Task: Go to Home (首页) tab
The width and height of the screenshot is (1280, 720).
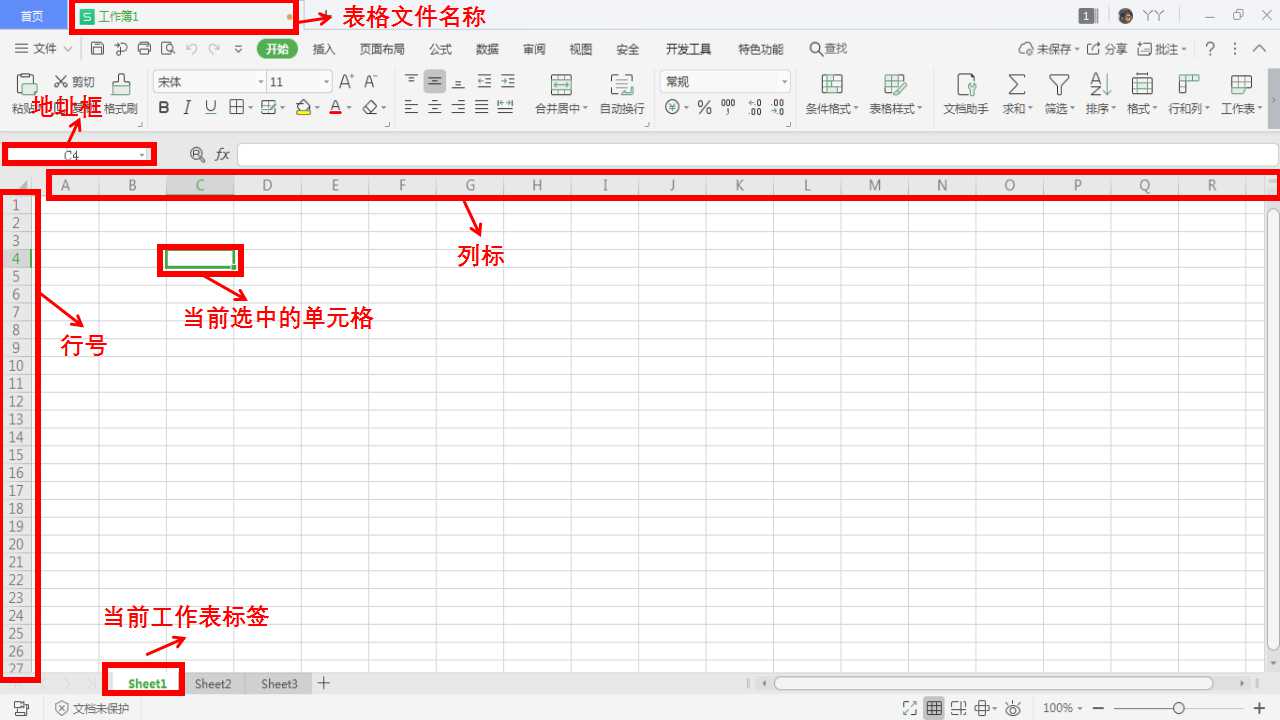Action: tap(32, 16)
